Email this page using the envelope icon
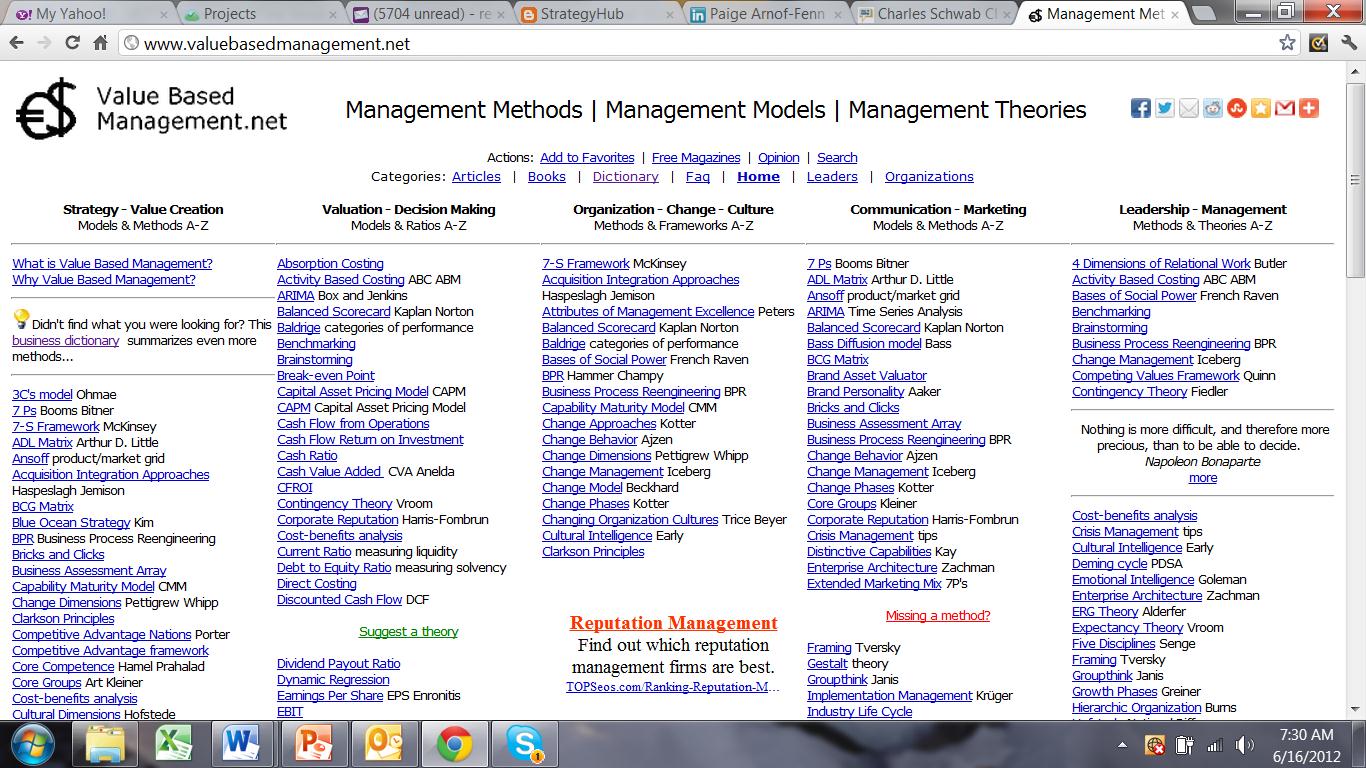1366x768 pixels. click(x=1189, y=108)
